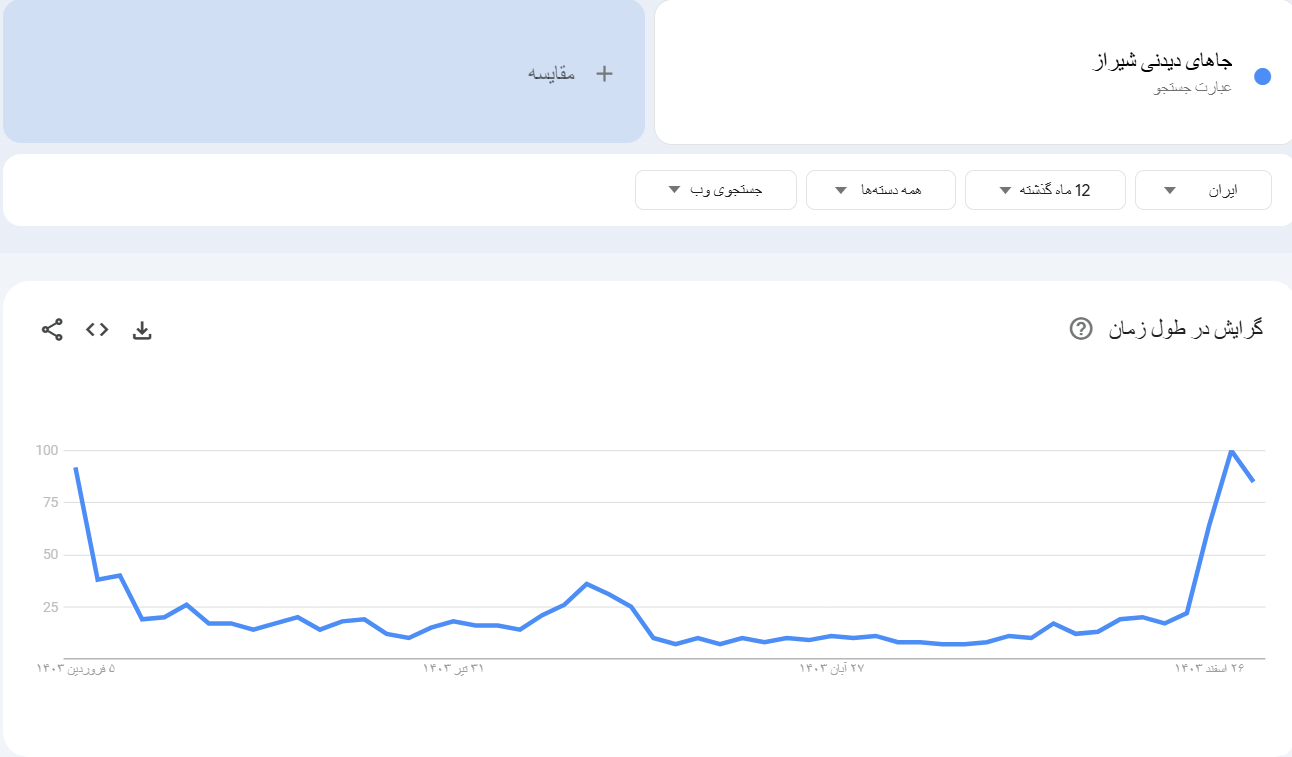Edit the search term جاهای دیدنی شیراز
Image resolution: width=1292 pixels, height=757 pixels.
1160,62
